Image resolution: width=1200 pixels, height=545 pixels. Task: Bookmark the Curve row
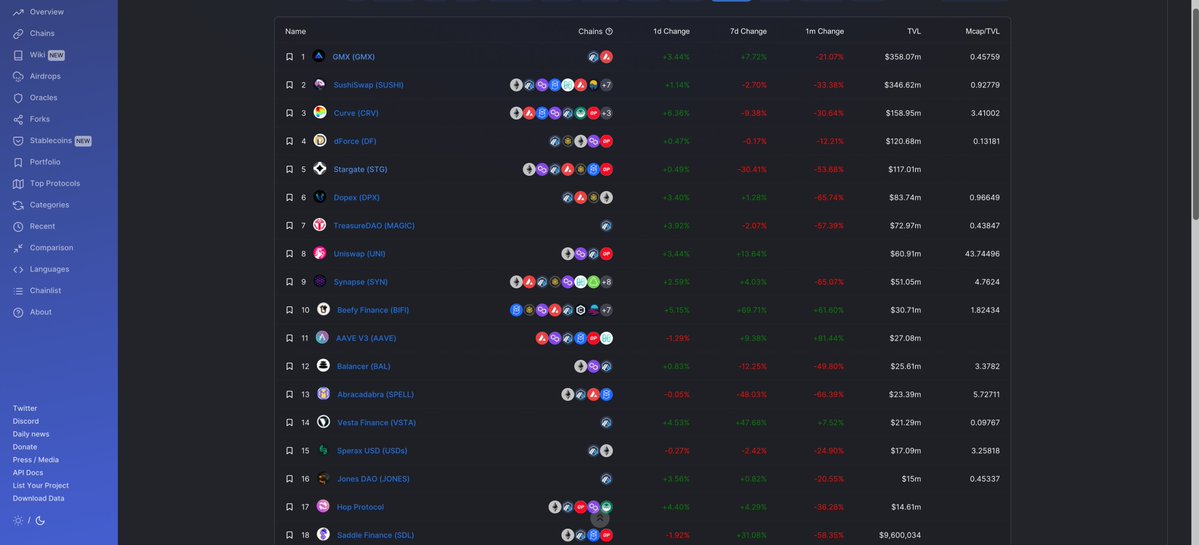[x=290, y=113]
